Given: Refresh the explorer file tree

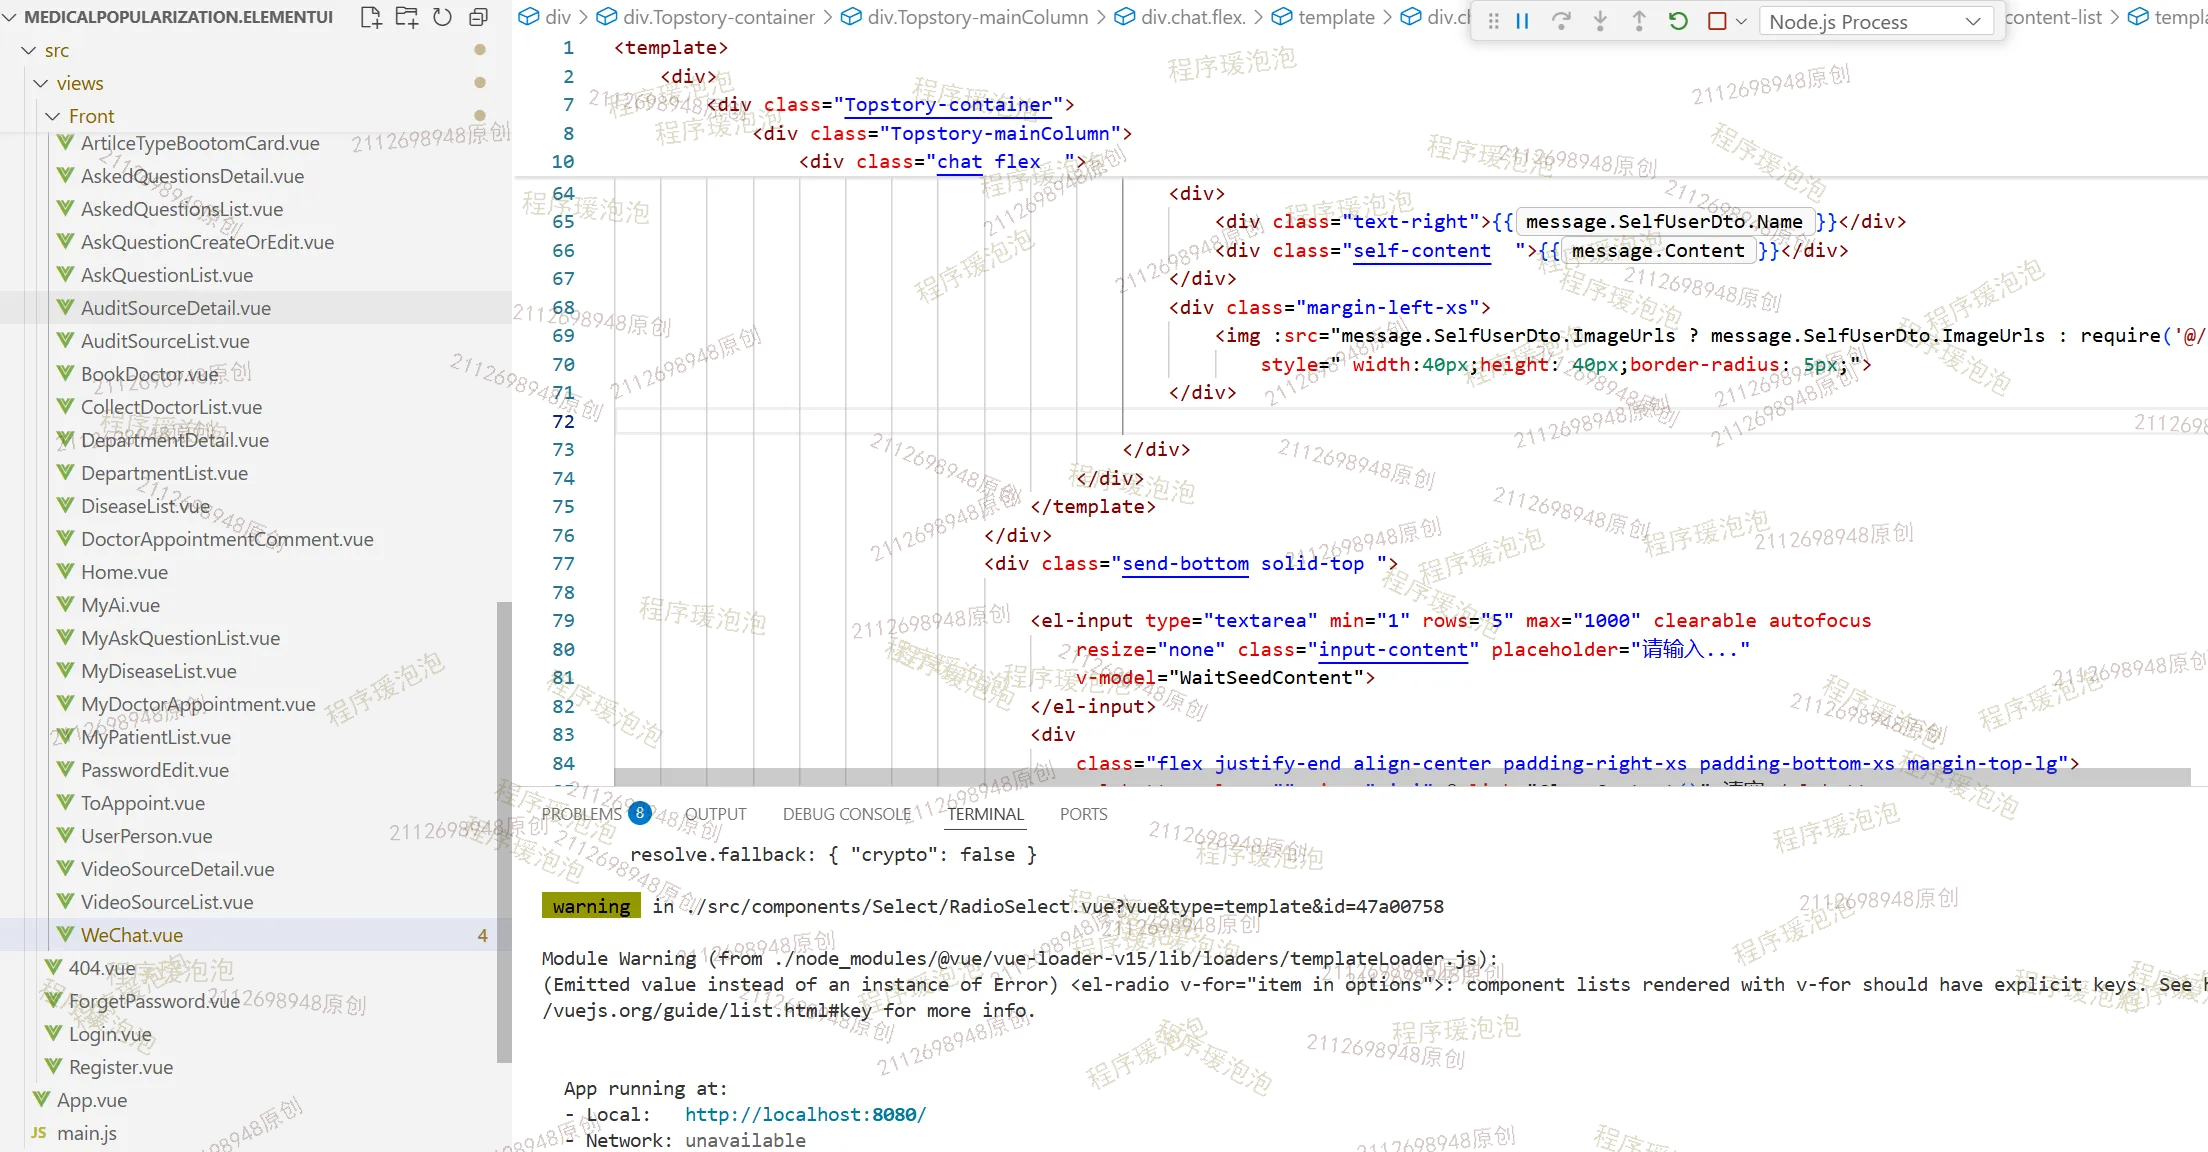Looking at the screenshot, I should [442, 17].
